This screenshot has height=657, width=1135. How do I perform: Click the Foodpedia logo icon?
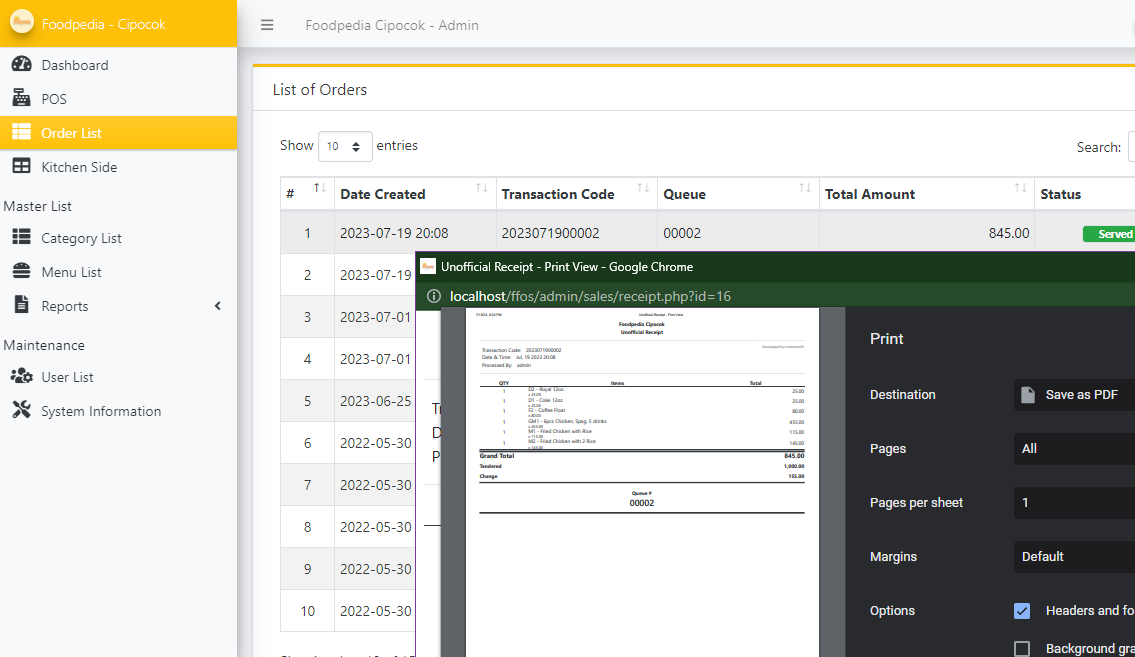click(22, 22)
